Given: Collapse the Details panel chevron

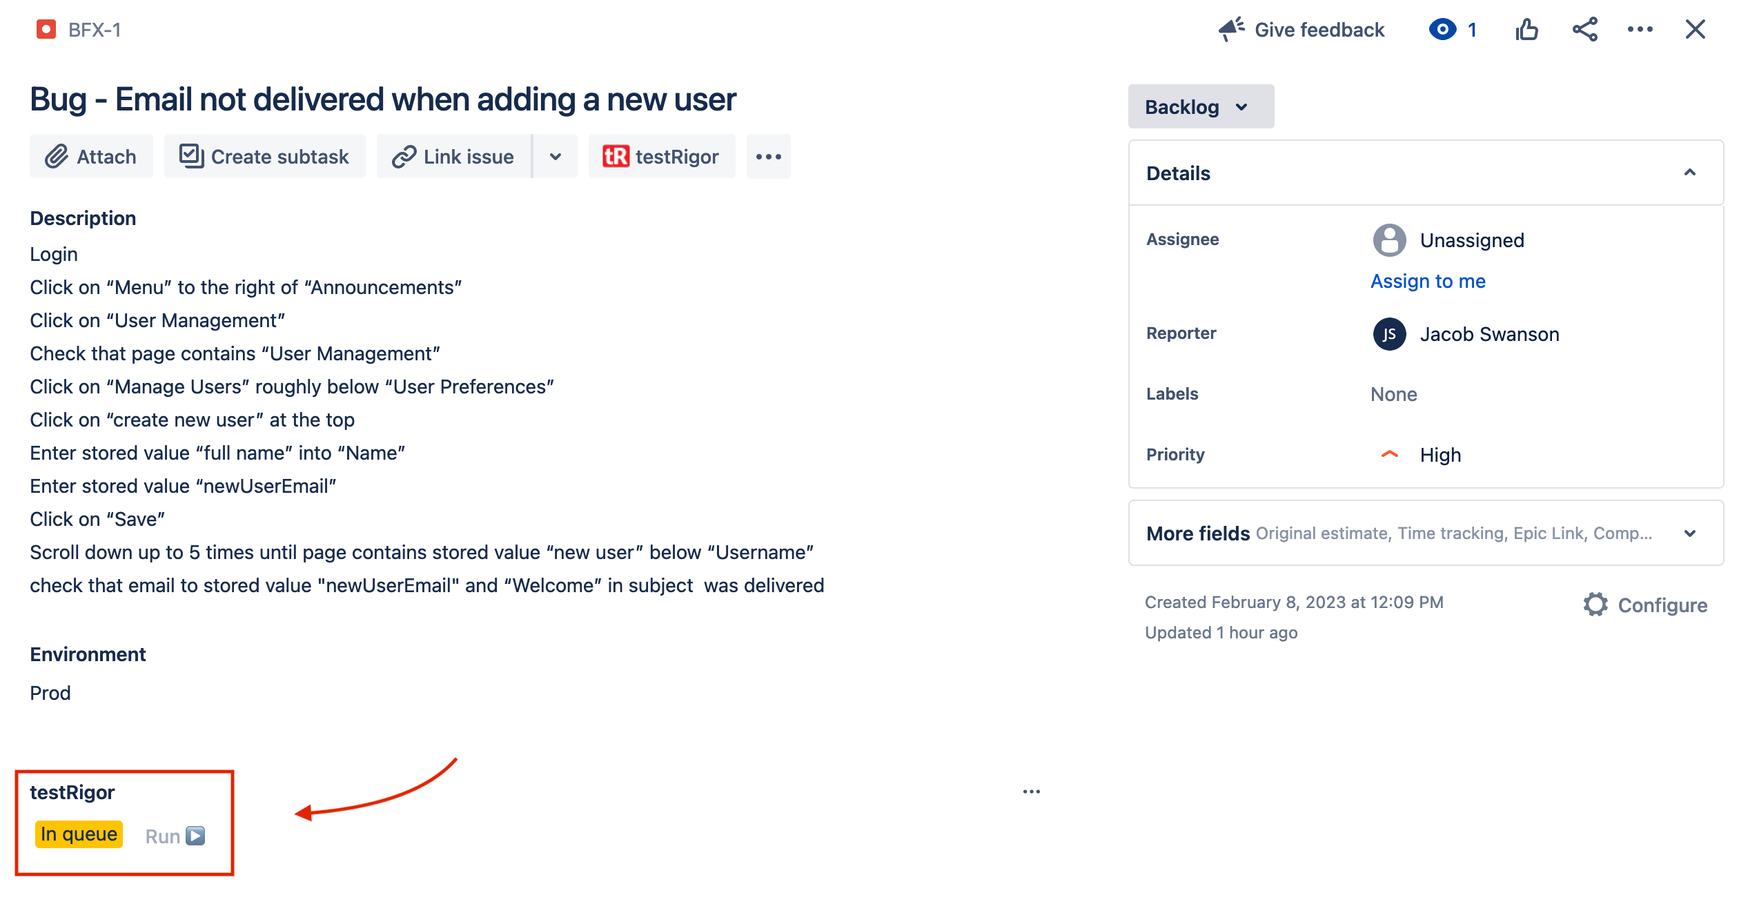Looking at the screenshot, I should tap(1690, 173).
